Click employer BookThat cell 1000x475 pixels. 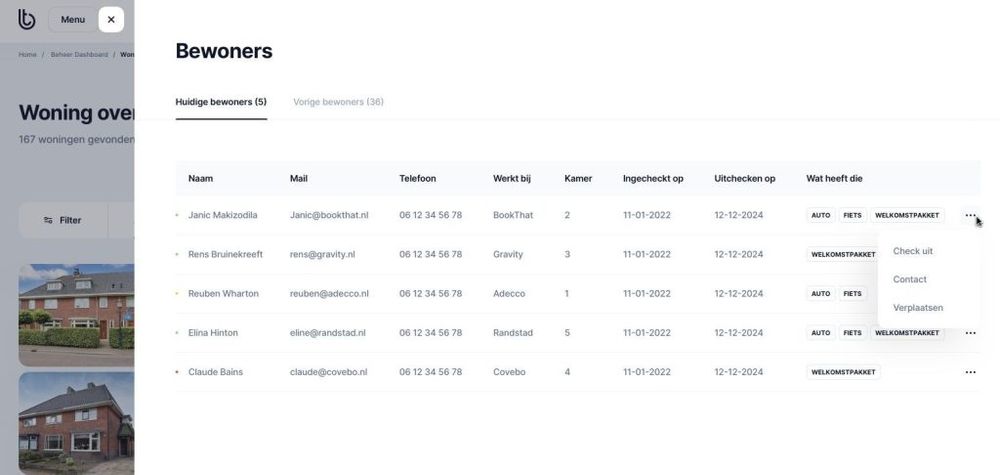[513, 216]
